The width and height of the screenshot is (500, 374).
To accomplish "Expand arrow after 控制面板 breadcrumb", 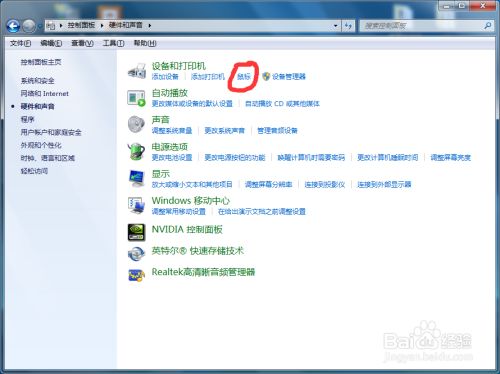I will tap(102, 25).
